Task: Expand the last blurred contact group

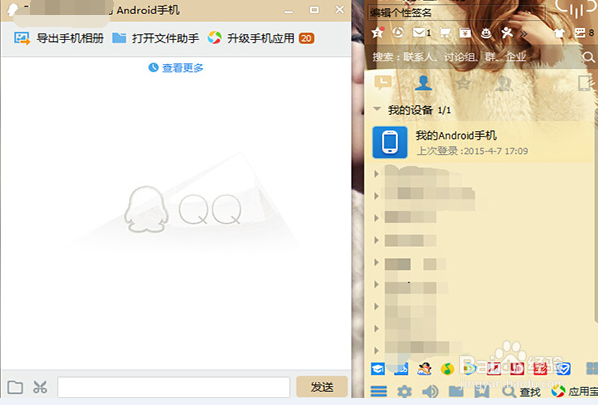Action: (x=376, y=351)
